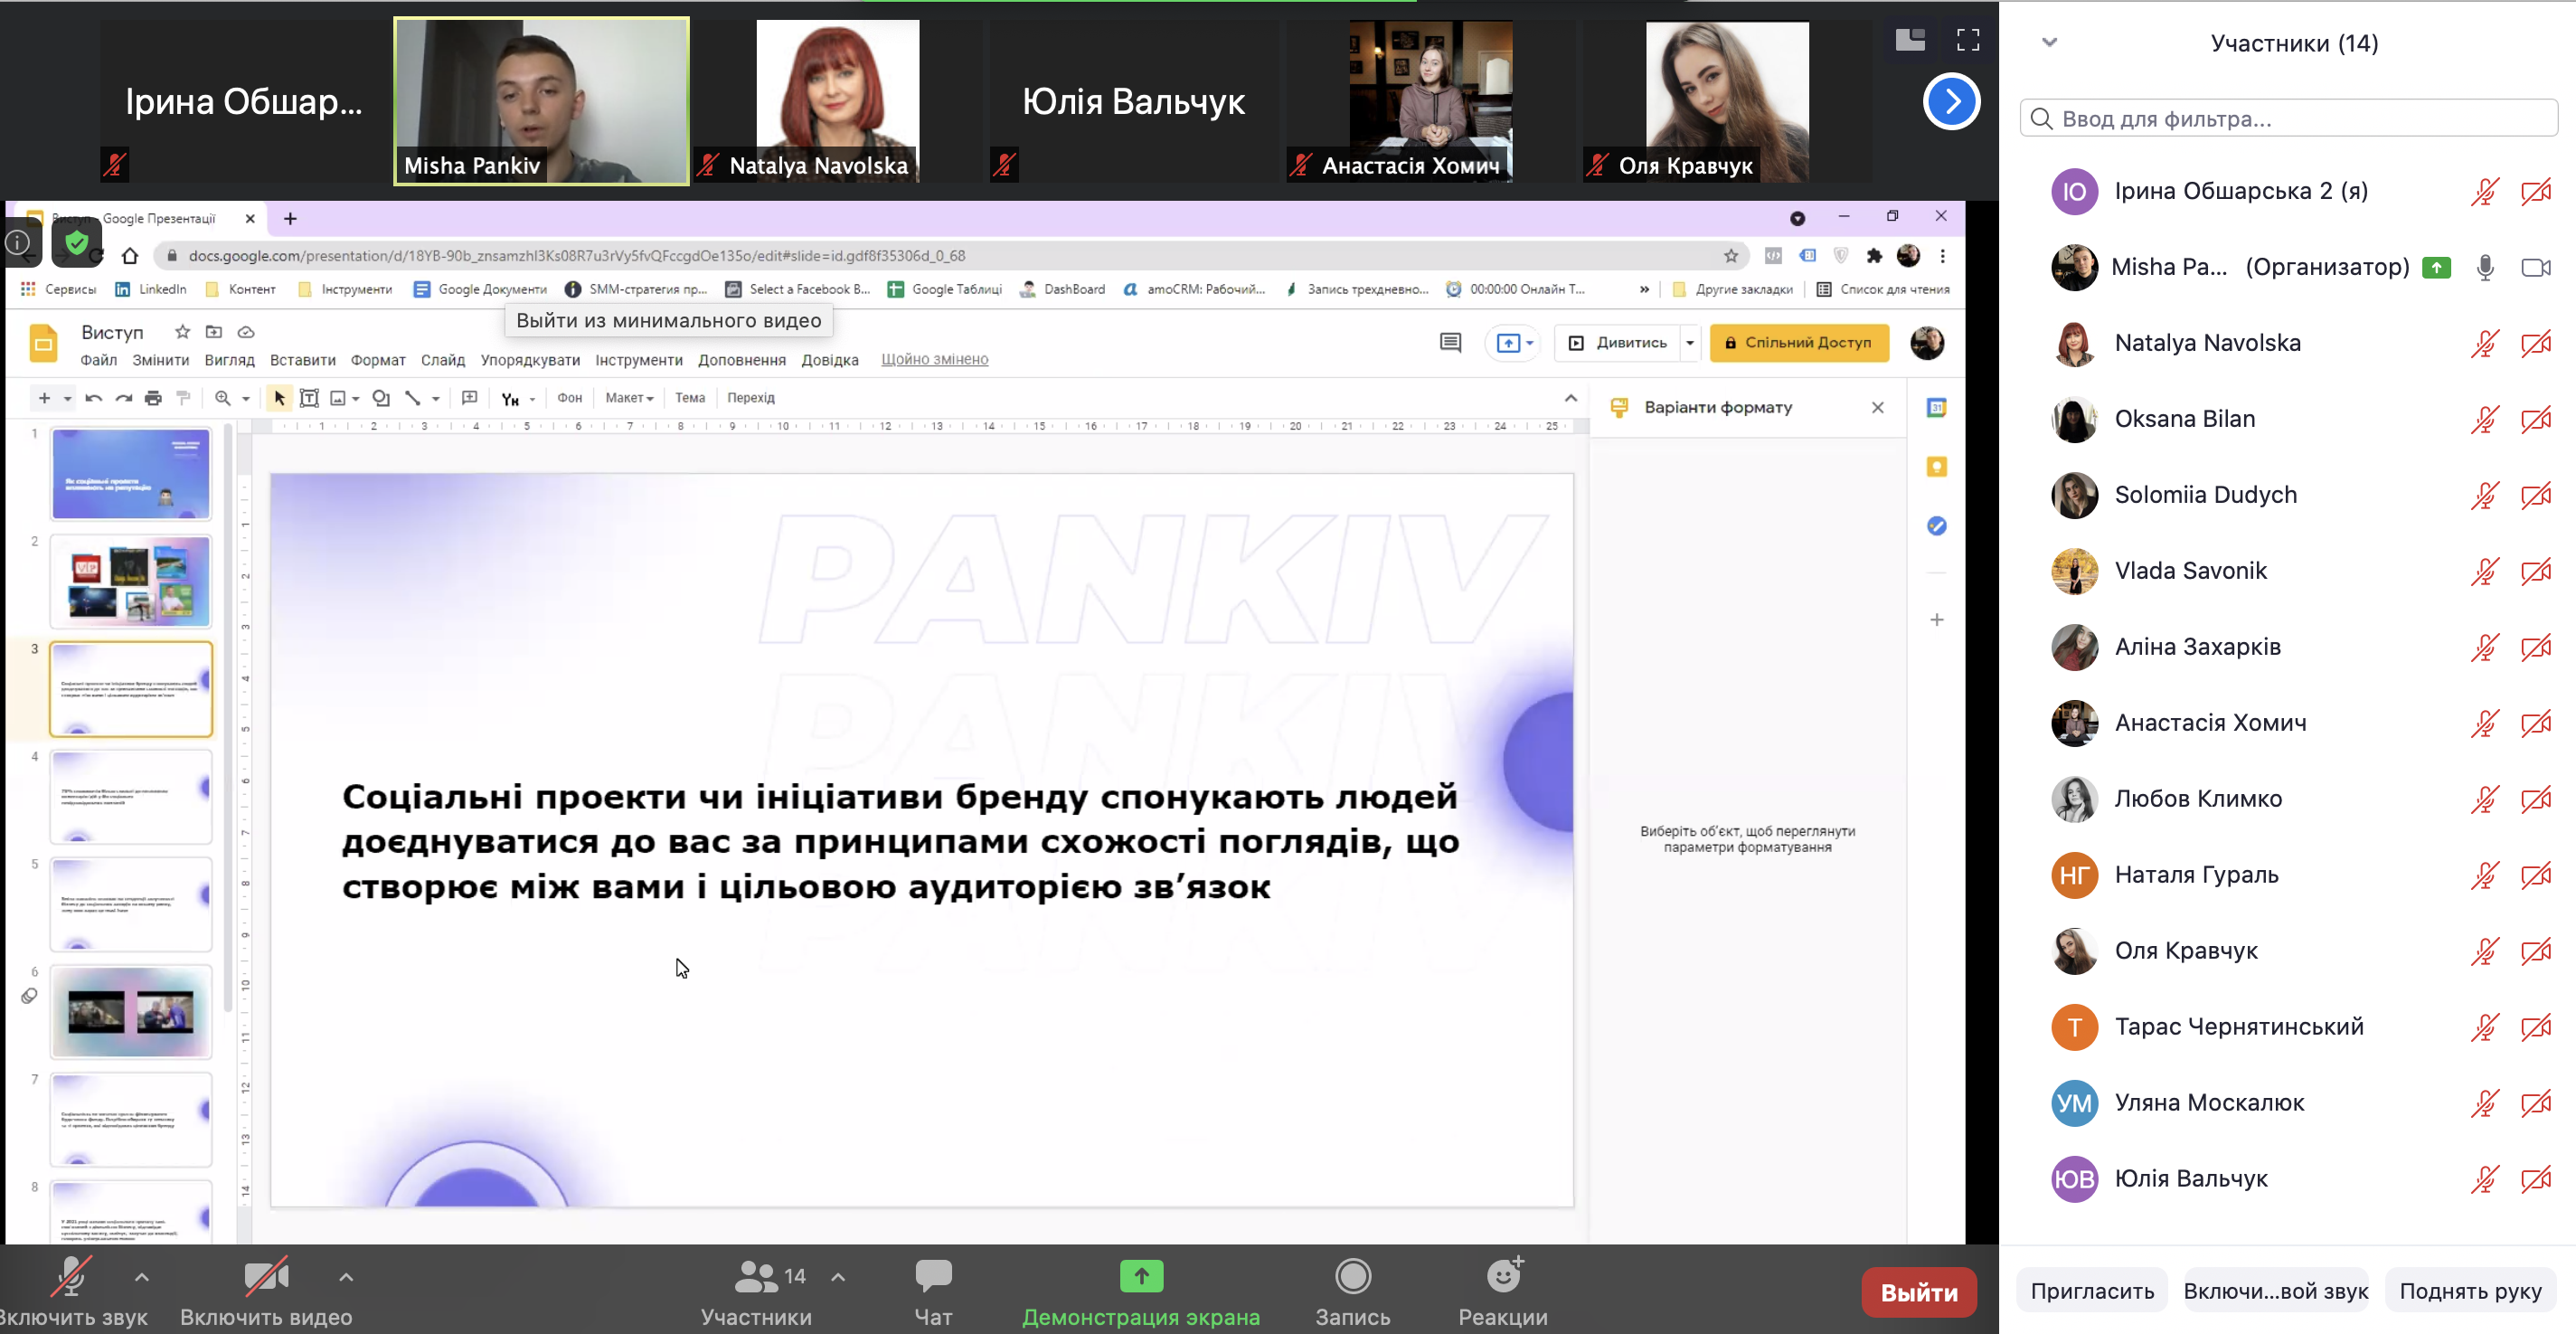Image resolution: width=2576 pixels, height=1334 pixels.
Task: Open Google Calendar side panel icon
Action: (x=1937, y=408)
